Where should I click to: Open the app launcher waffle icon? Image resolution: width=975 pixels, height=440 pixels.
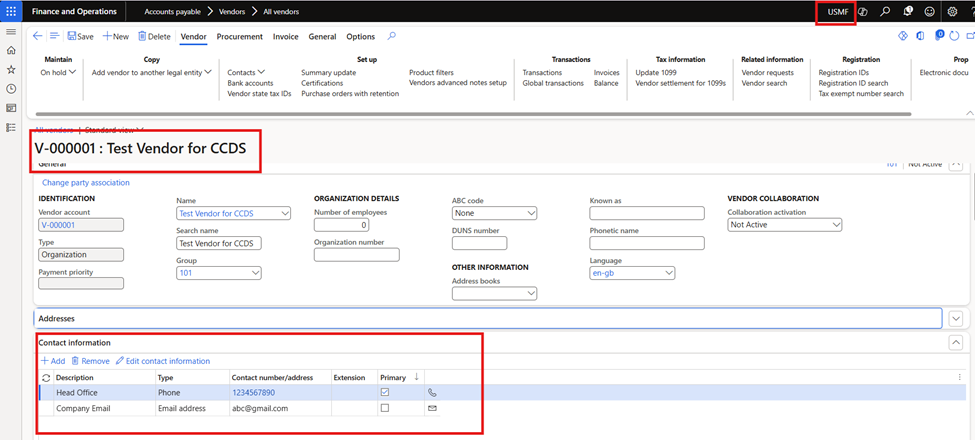point(11,11)
